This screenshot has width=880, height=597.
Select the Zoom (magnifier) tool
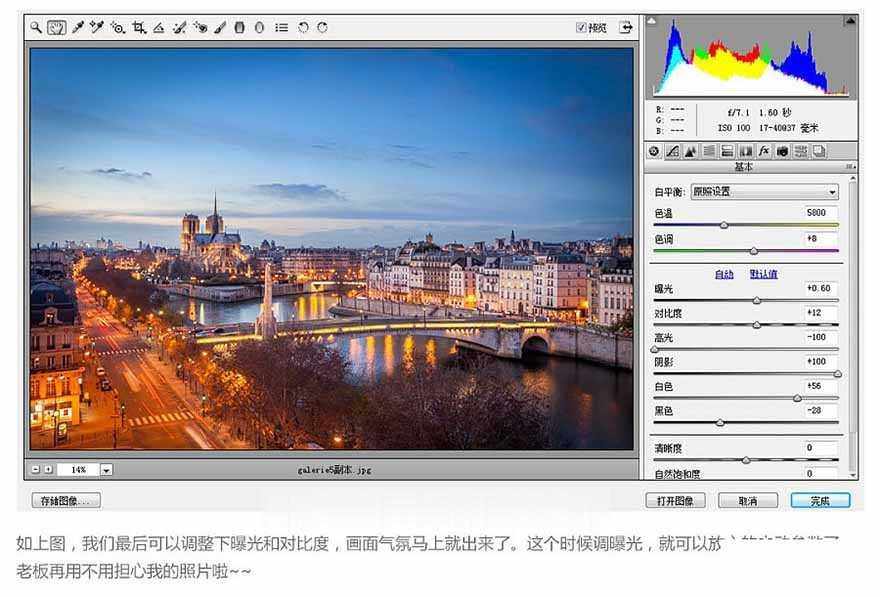click(x=36, y=27)
